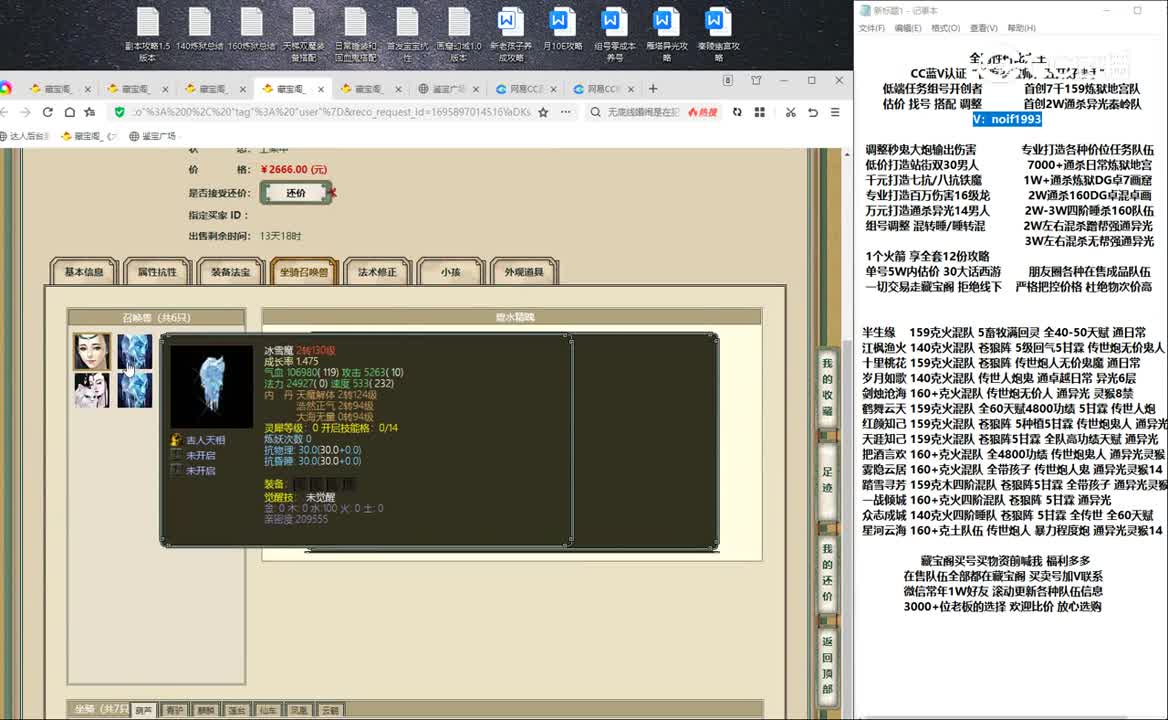Select the 法术修正 tab
The height and width of the screenshot is (720, 1168).
[x=377, y=272]
